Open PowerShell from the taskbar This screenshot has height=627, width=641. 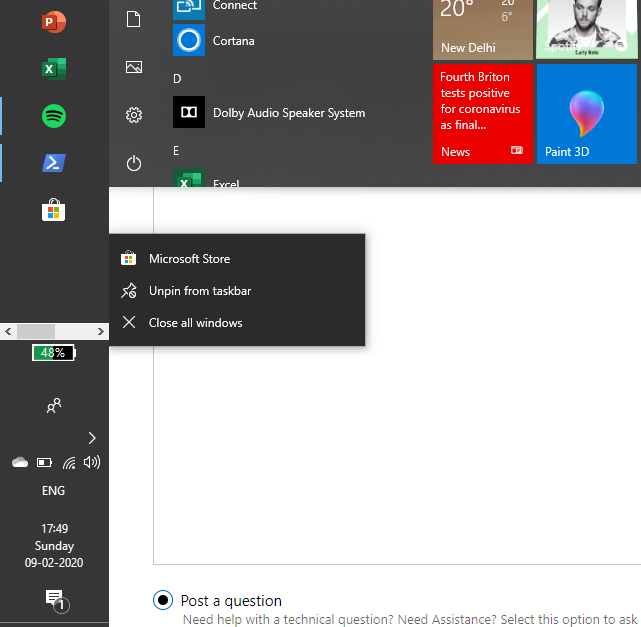[x=54, y=163]
